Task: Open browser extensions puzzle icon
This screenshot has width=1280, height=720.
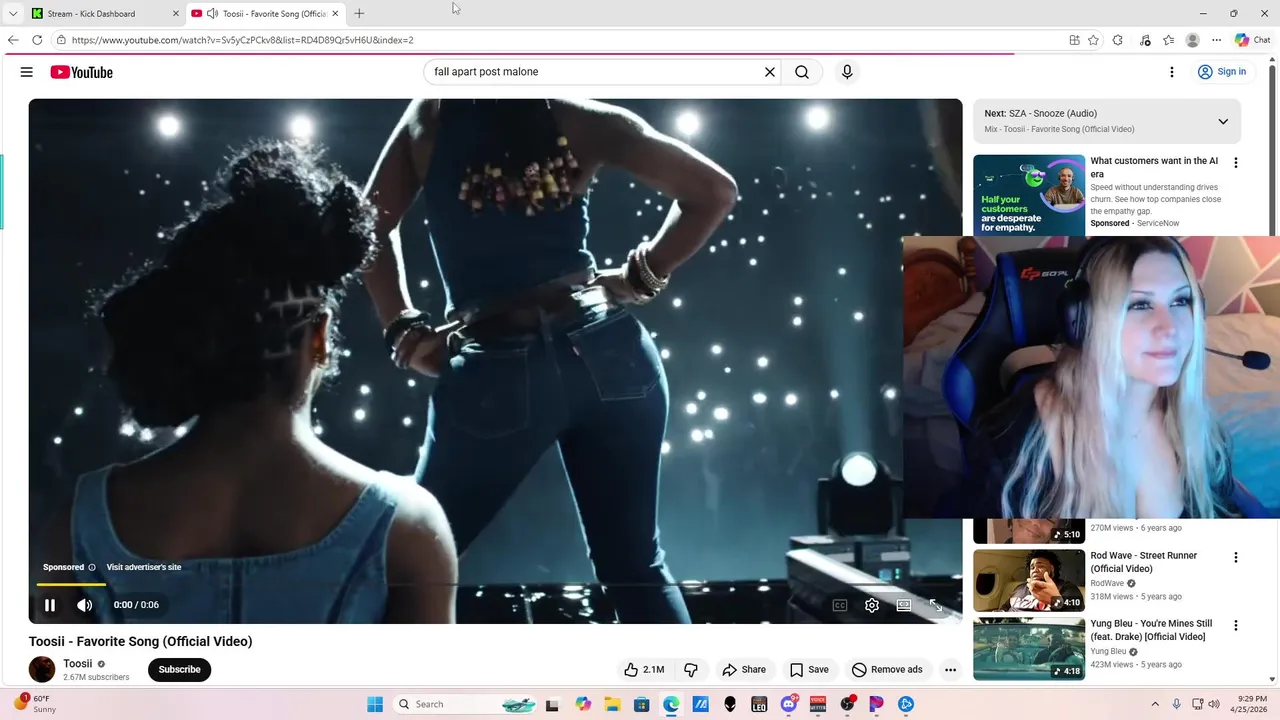Action: 1118,40
